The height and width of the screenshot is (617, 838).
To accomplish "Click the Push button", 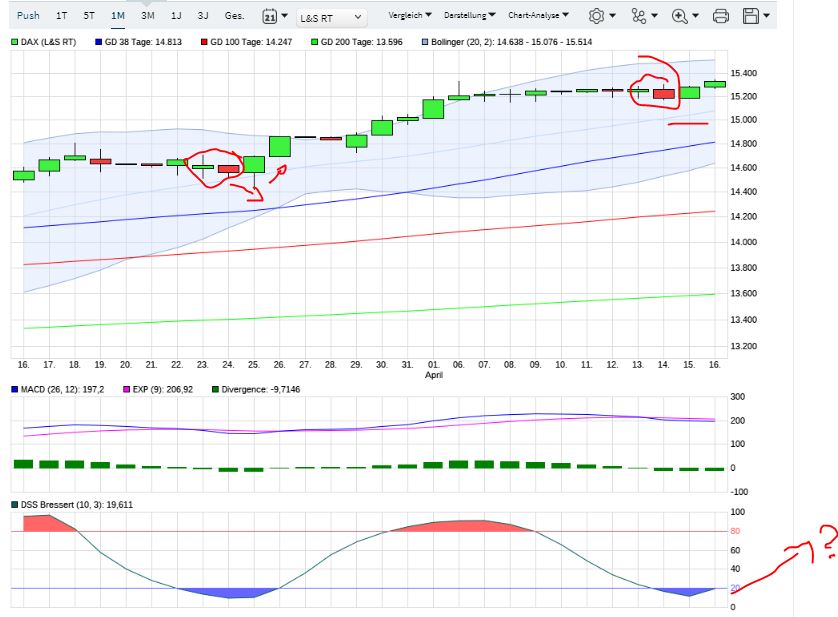I will tap(27, 16).
